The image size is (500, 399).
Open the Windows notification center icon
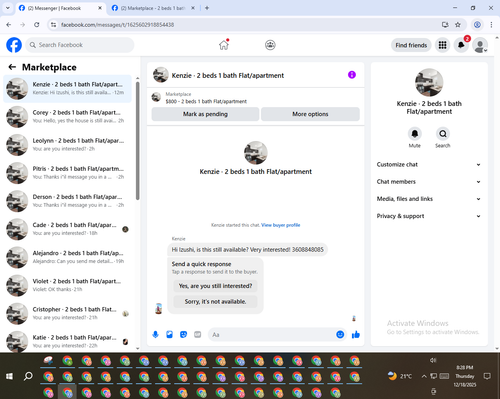[487, 376]
